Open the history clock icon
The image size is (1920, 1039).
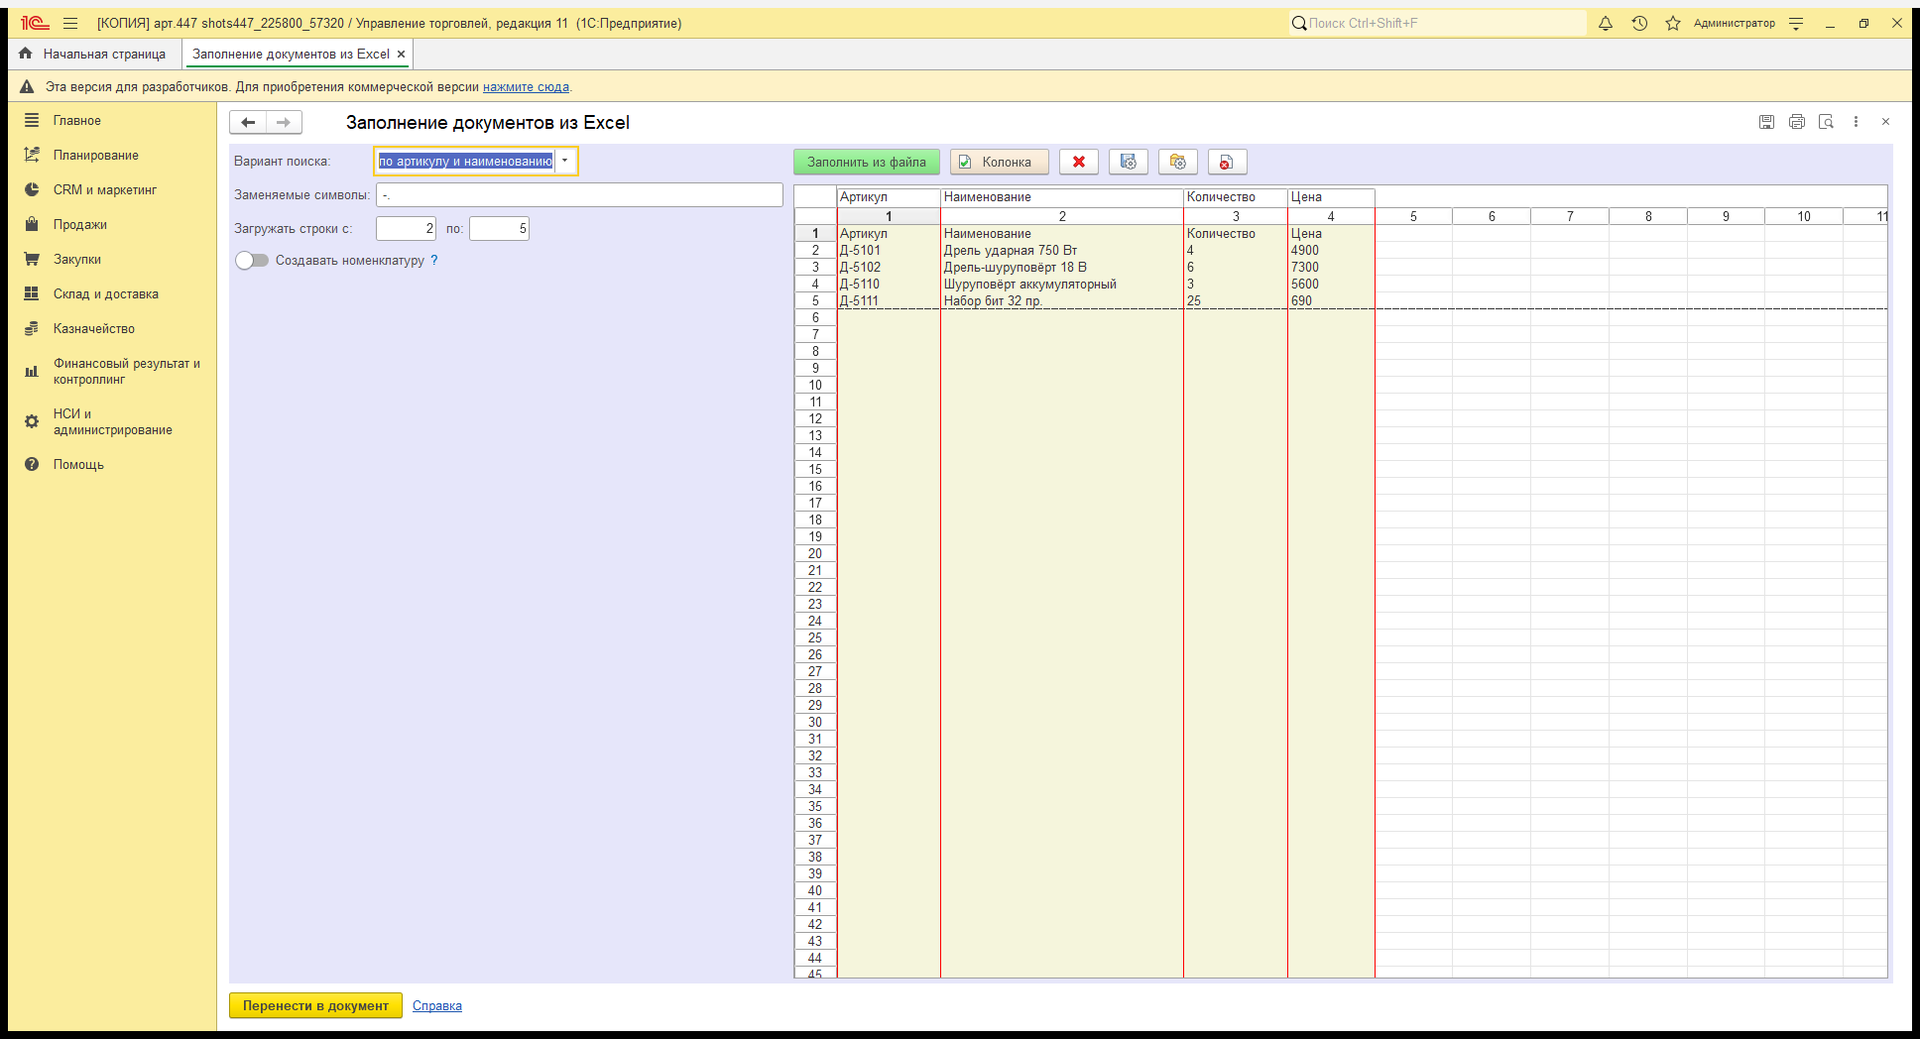[1639, 23]
